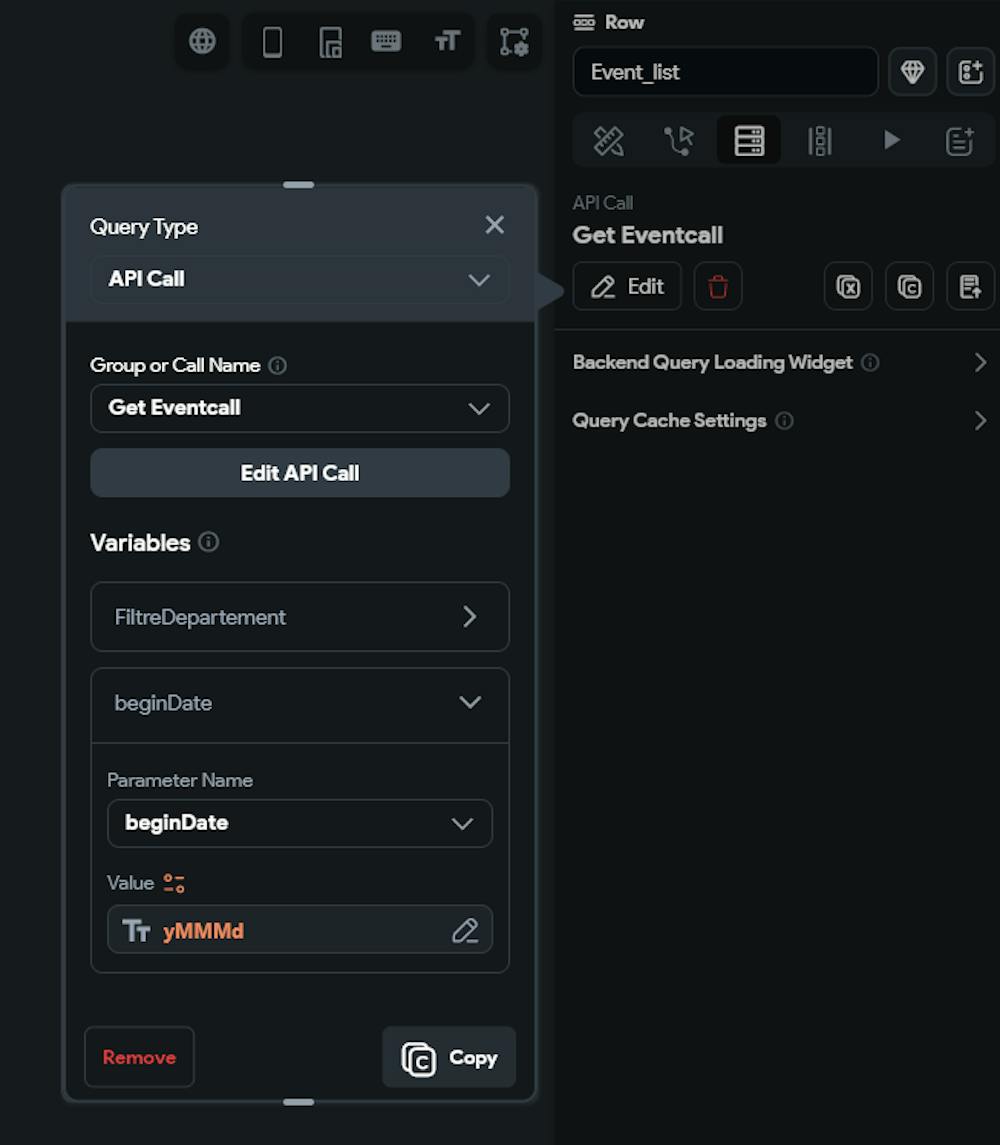Open the Actions flow tab icon
This screenshot has width=1000, height=1145.
pos(678,141)
